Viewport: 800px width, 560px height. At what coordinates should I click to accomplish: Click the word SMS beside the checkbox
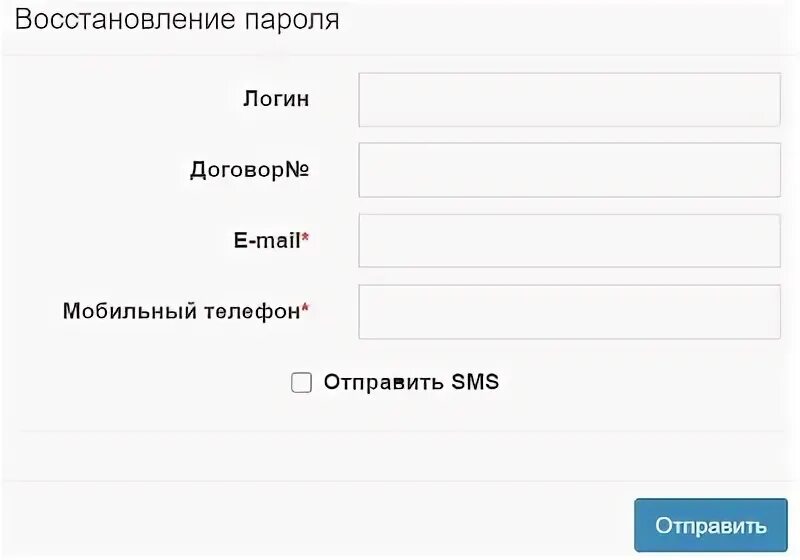(475, 382)
